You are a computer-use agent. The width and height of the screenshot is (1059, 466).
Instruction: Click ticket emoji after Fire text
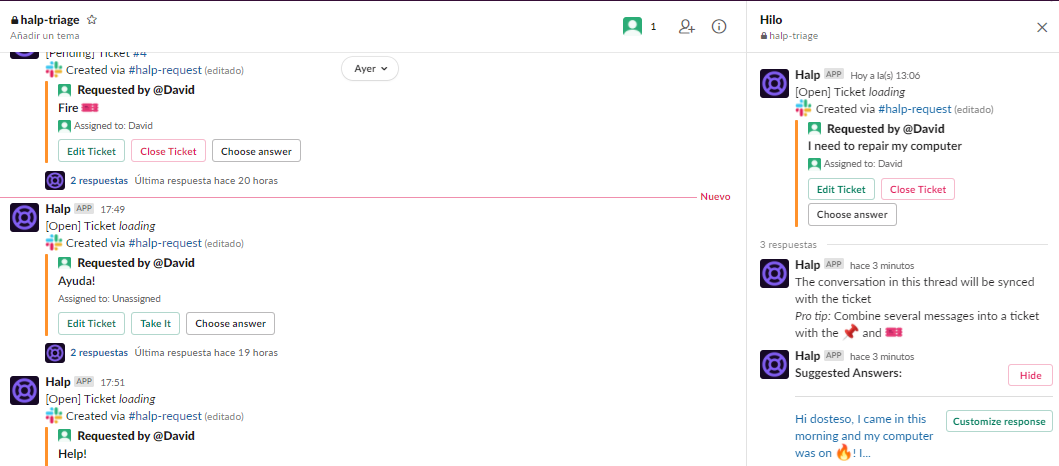point(90,107)
